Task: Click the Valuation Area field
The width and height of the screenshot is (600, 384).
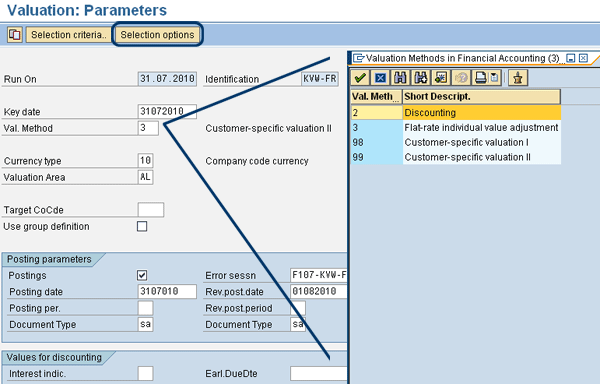Action: [x=145, y=177]
